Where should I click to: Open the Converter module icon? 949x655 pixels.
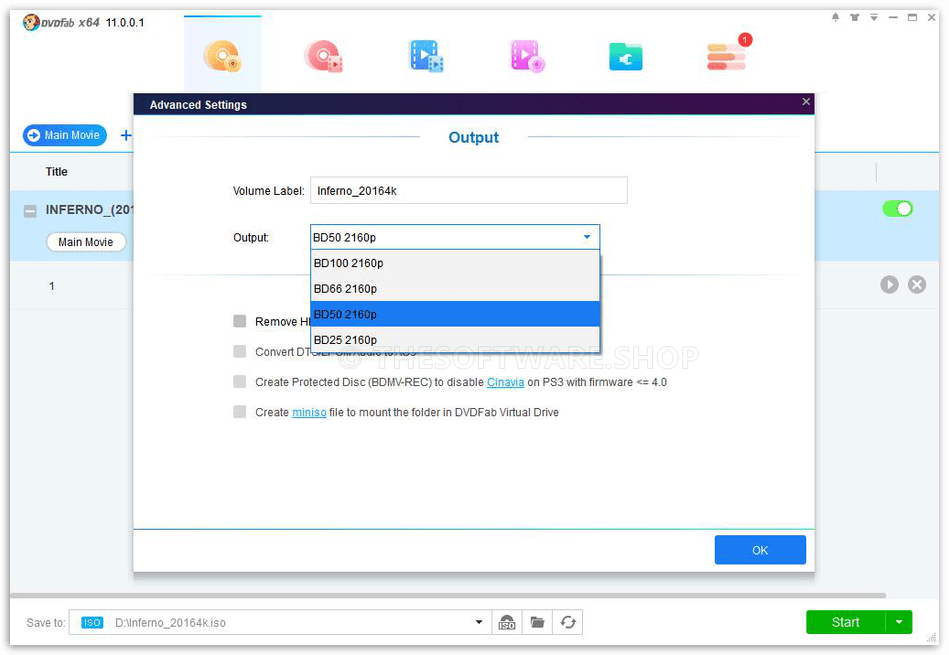pos(426,56)
